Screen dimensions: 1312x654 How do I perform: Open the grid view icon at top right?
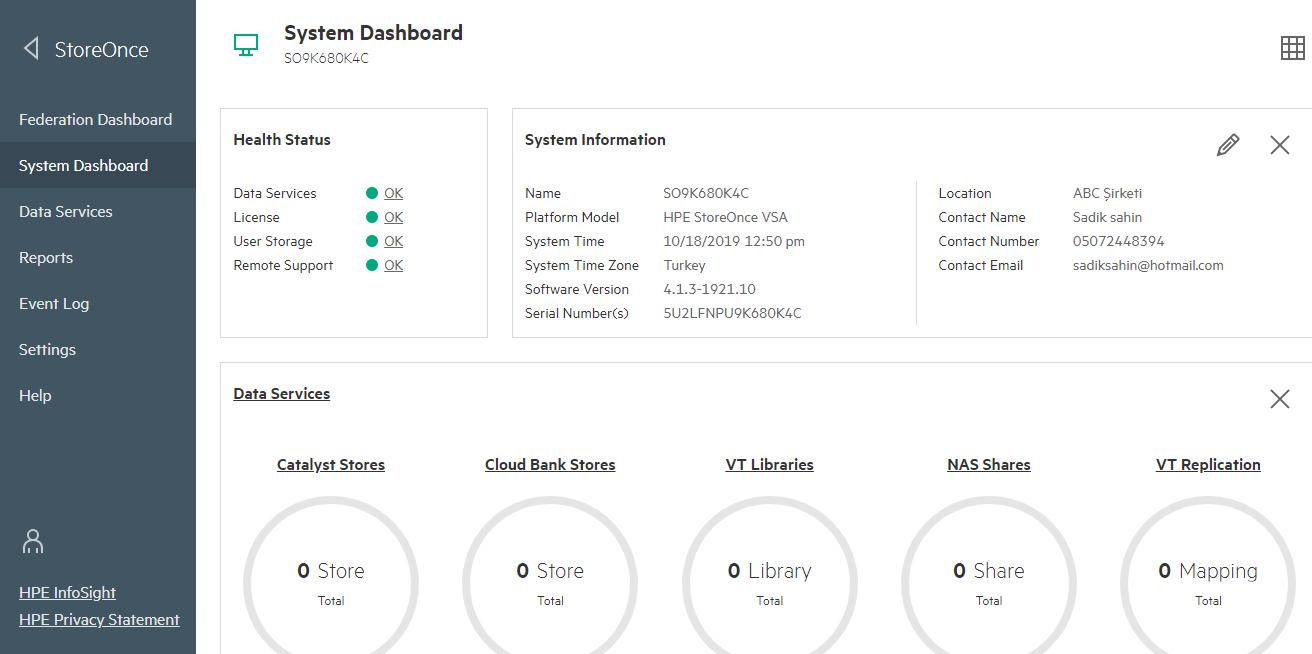1292,48
